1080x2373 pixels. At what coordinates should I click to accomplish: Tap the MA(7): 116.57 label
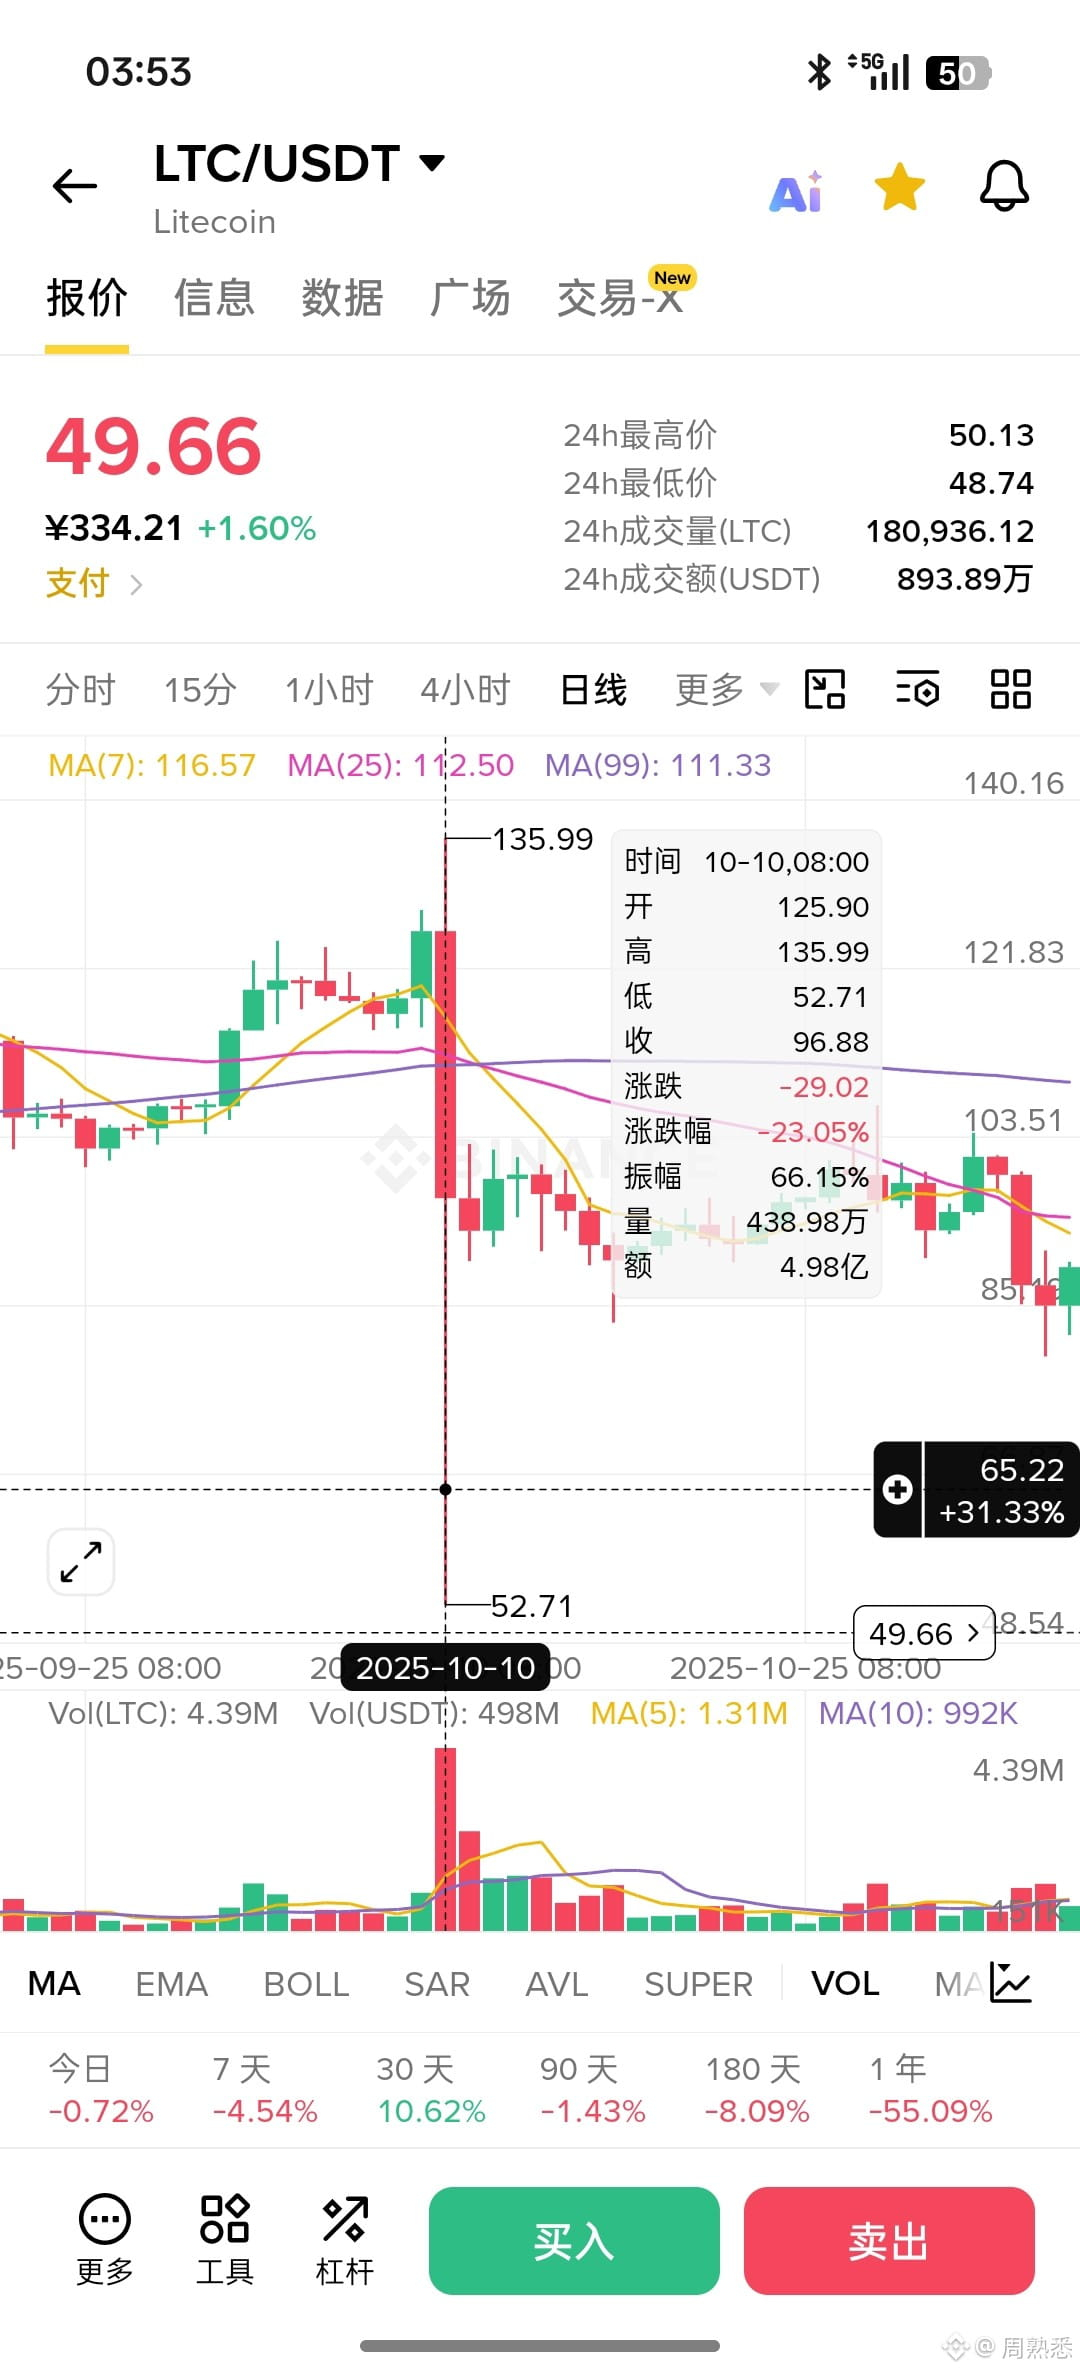152,766
